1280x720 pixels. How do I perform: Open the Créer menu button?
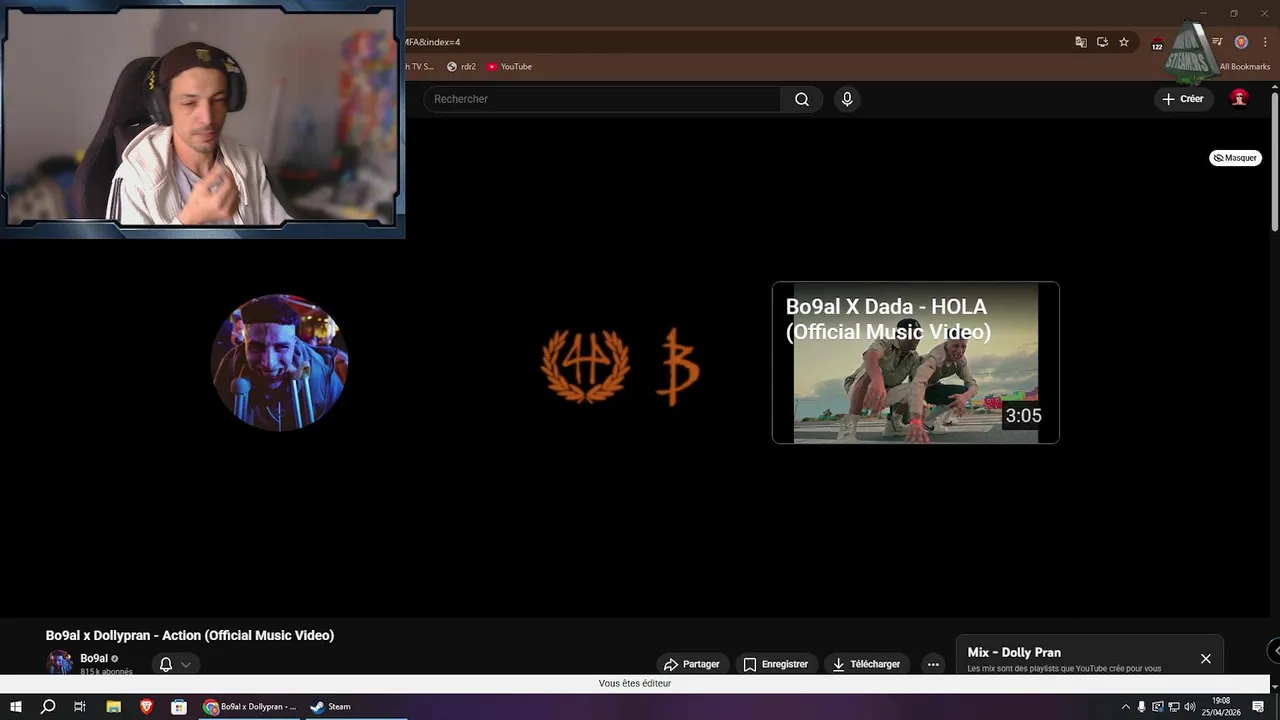pyautogui.click(x=1183, y=99)
